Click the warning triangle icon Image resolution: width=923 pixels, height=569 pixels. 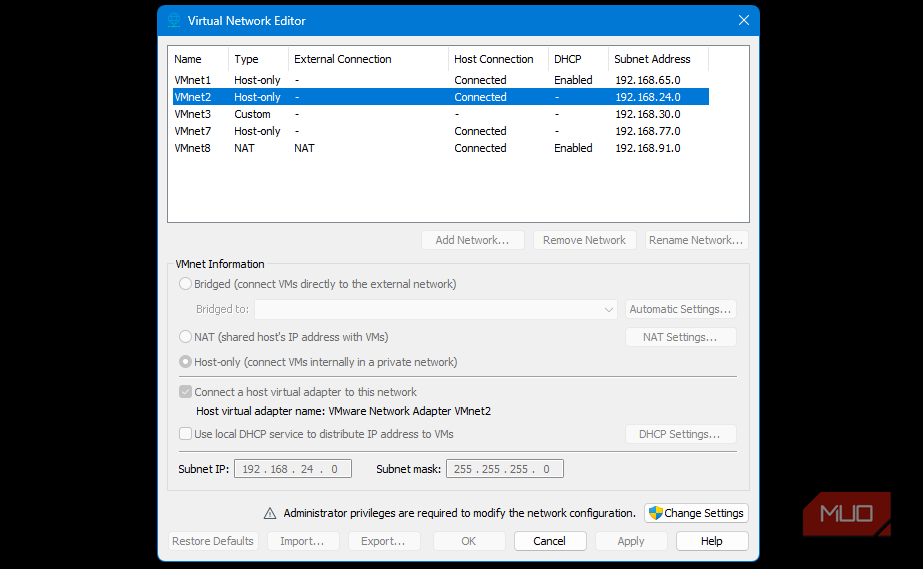click(270, 513)
